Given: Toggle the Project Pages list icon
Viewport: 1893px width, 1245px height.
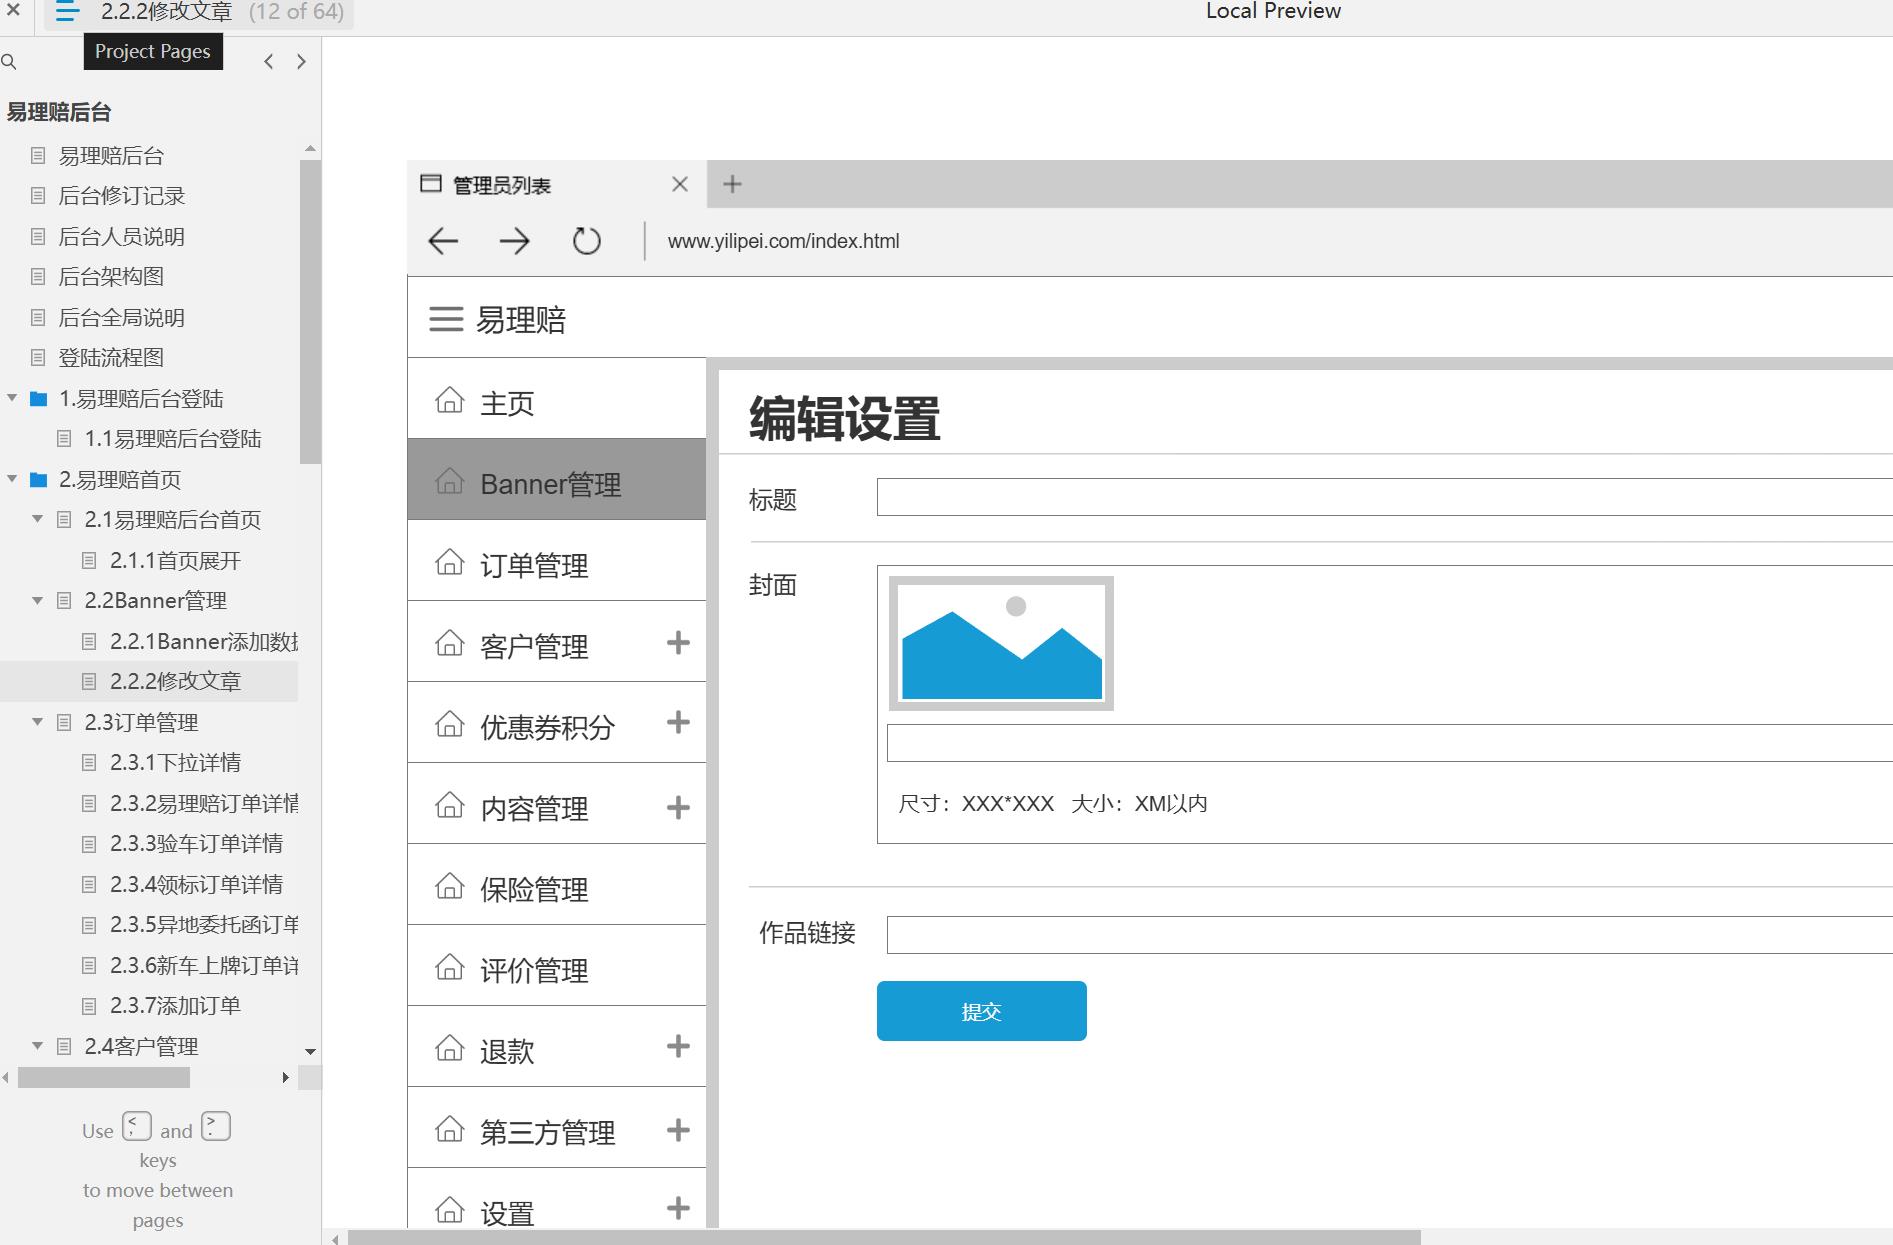Looking at the screenshot, I should click(67, 12).
